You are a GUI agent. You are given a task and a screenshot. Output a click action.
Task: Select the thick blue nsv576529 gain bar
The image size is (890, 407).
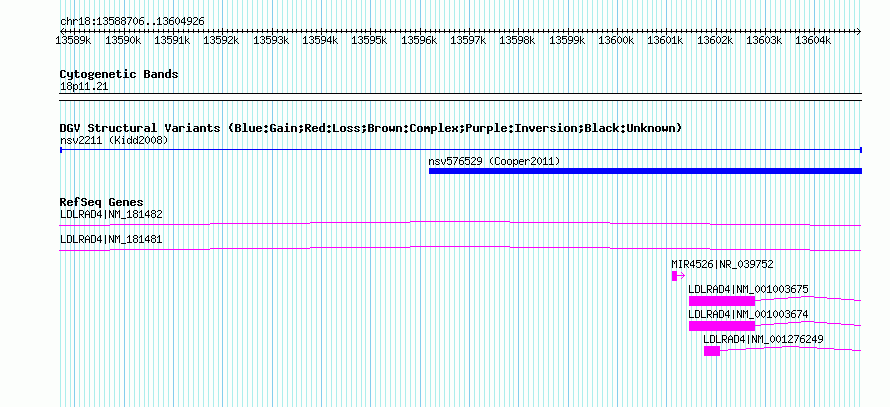(x=645, y=171)
